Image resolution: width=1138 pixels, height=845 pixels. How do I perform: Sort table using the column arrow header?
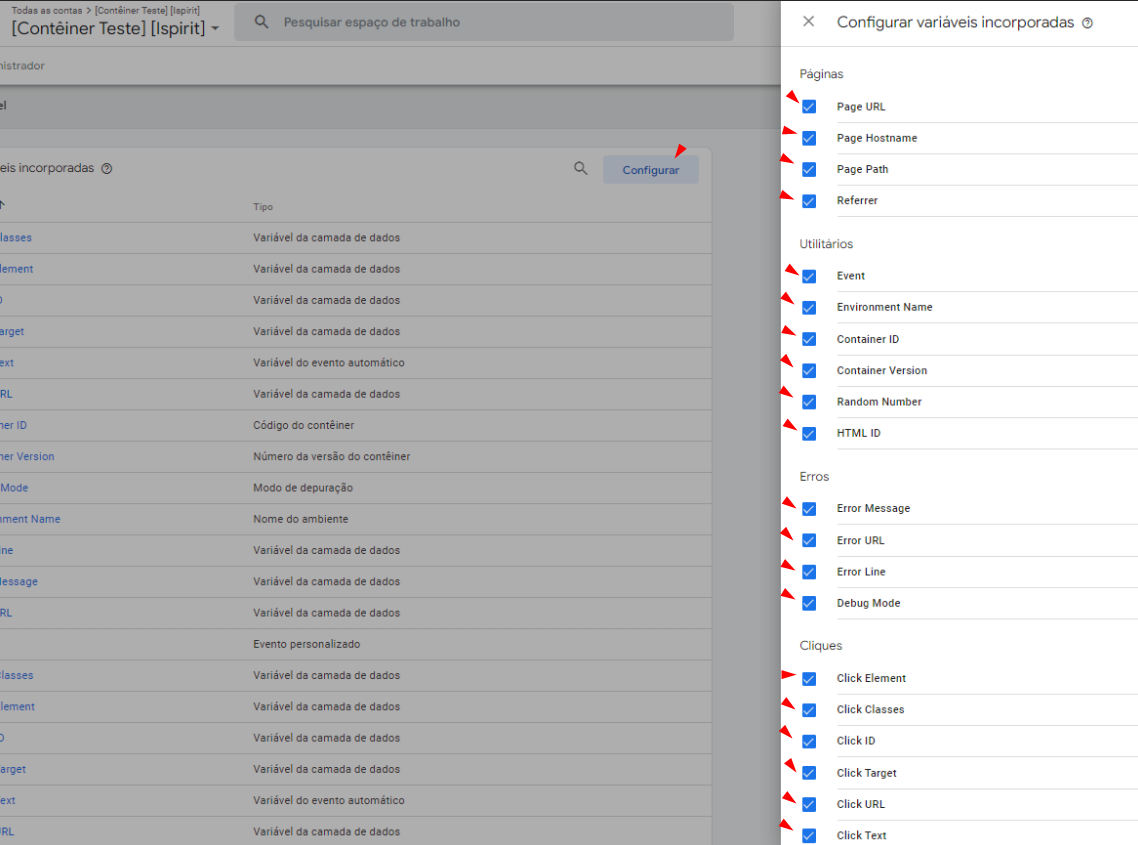tap(2, 206)
